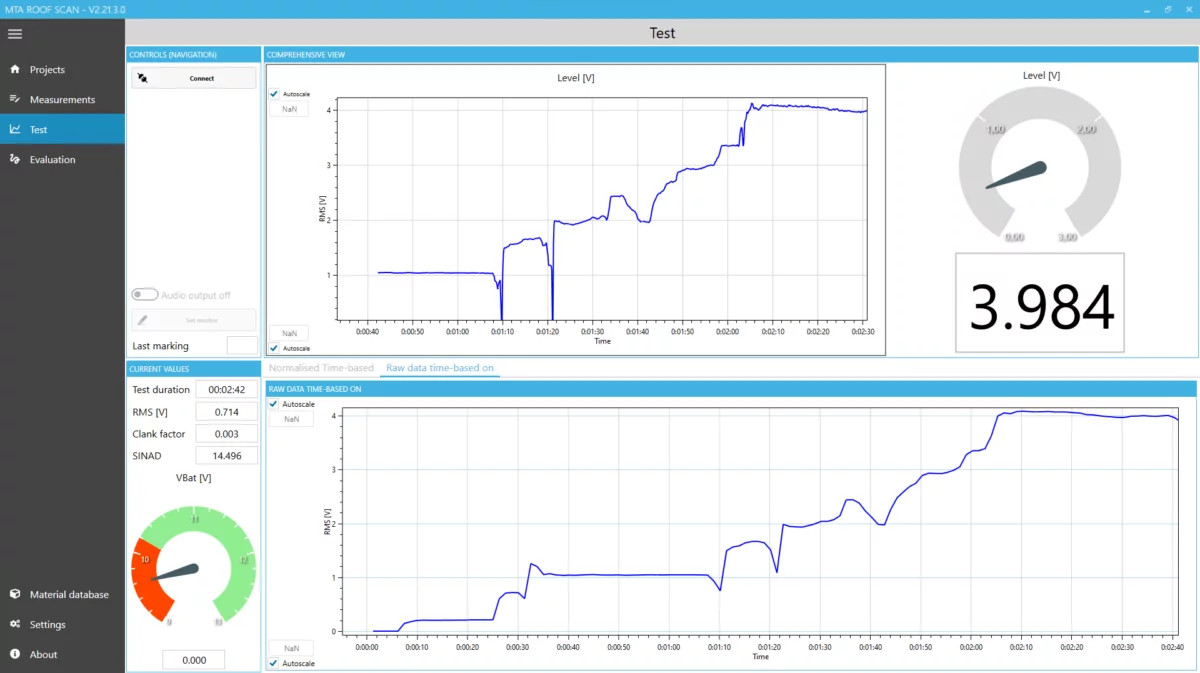1200x673 pixels.
Task: Click the Measurements list icon in sidebar
Action: click(15, 100)
